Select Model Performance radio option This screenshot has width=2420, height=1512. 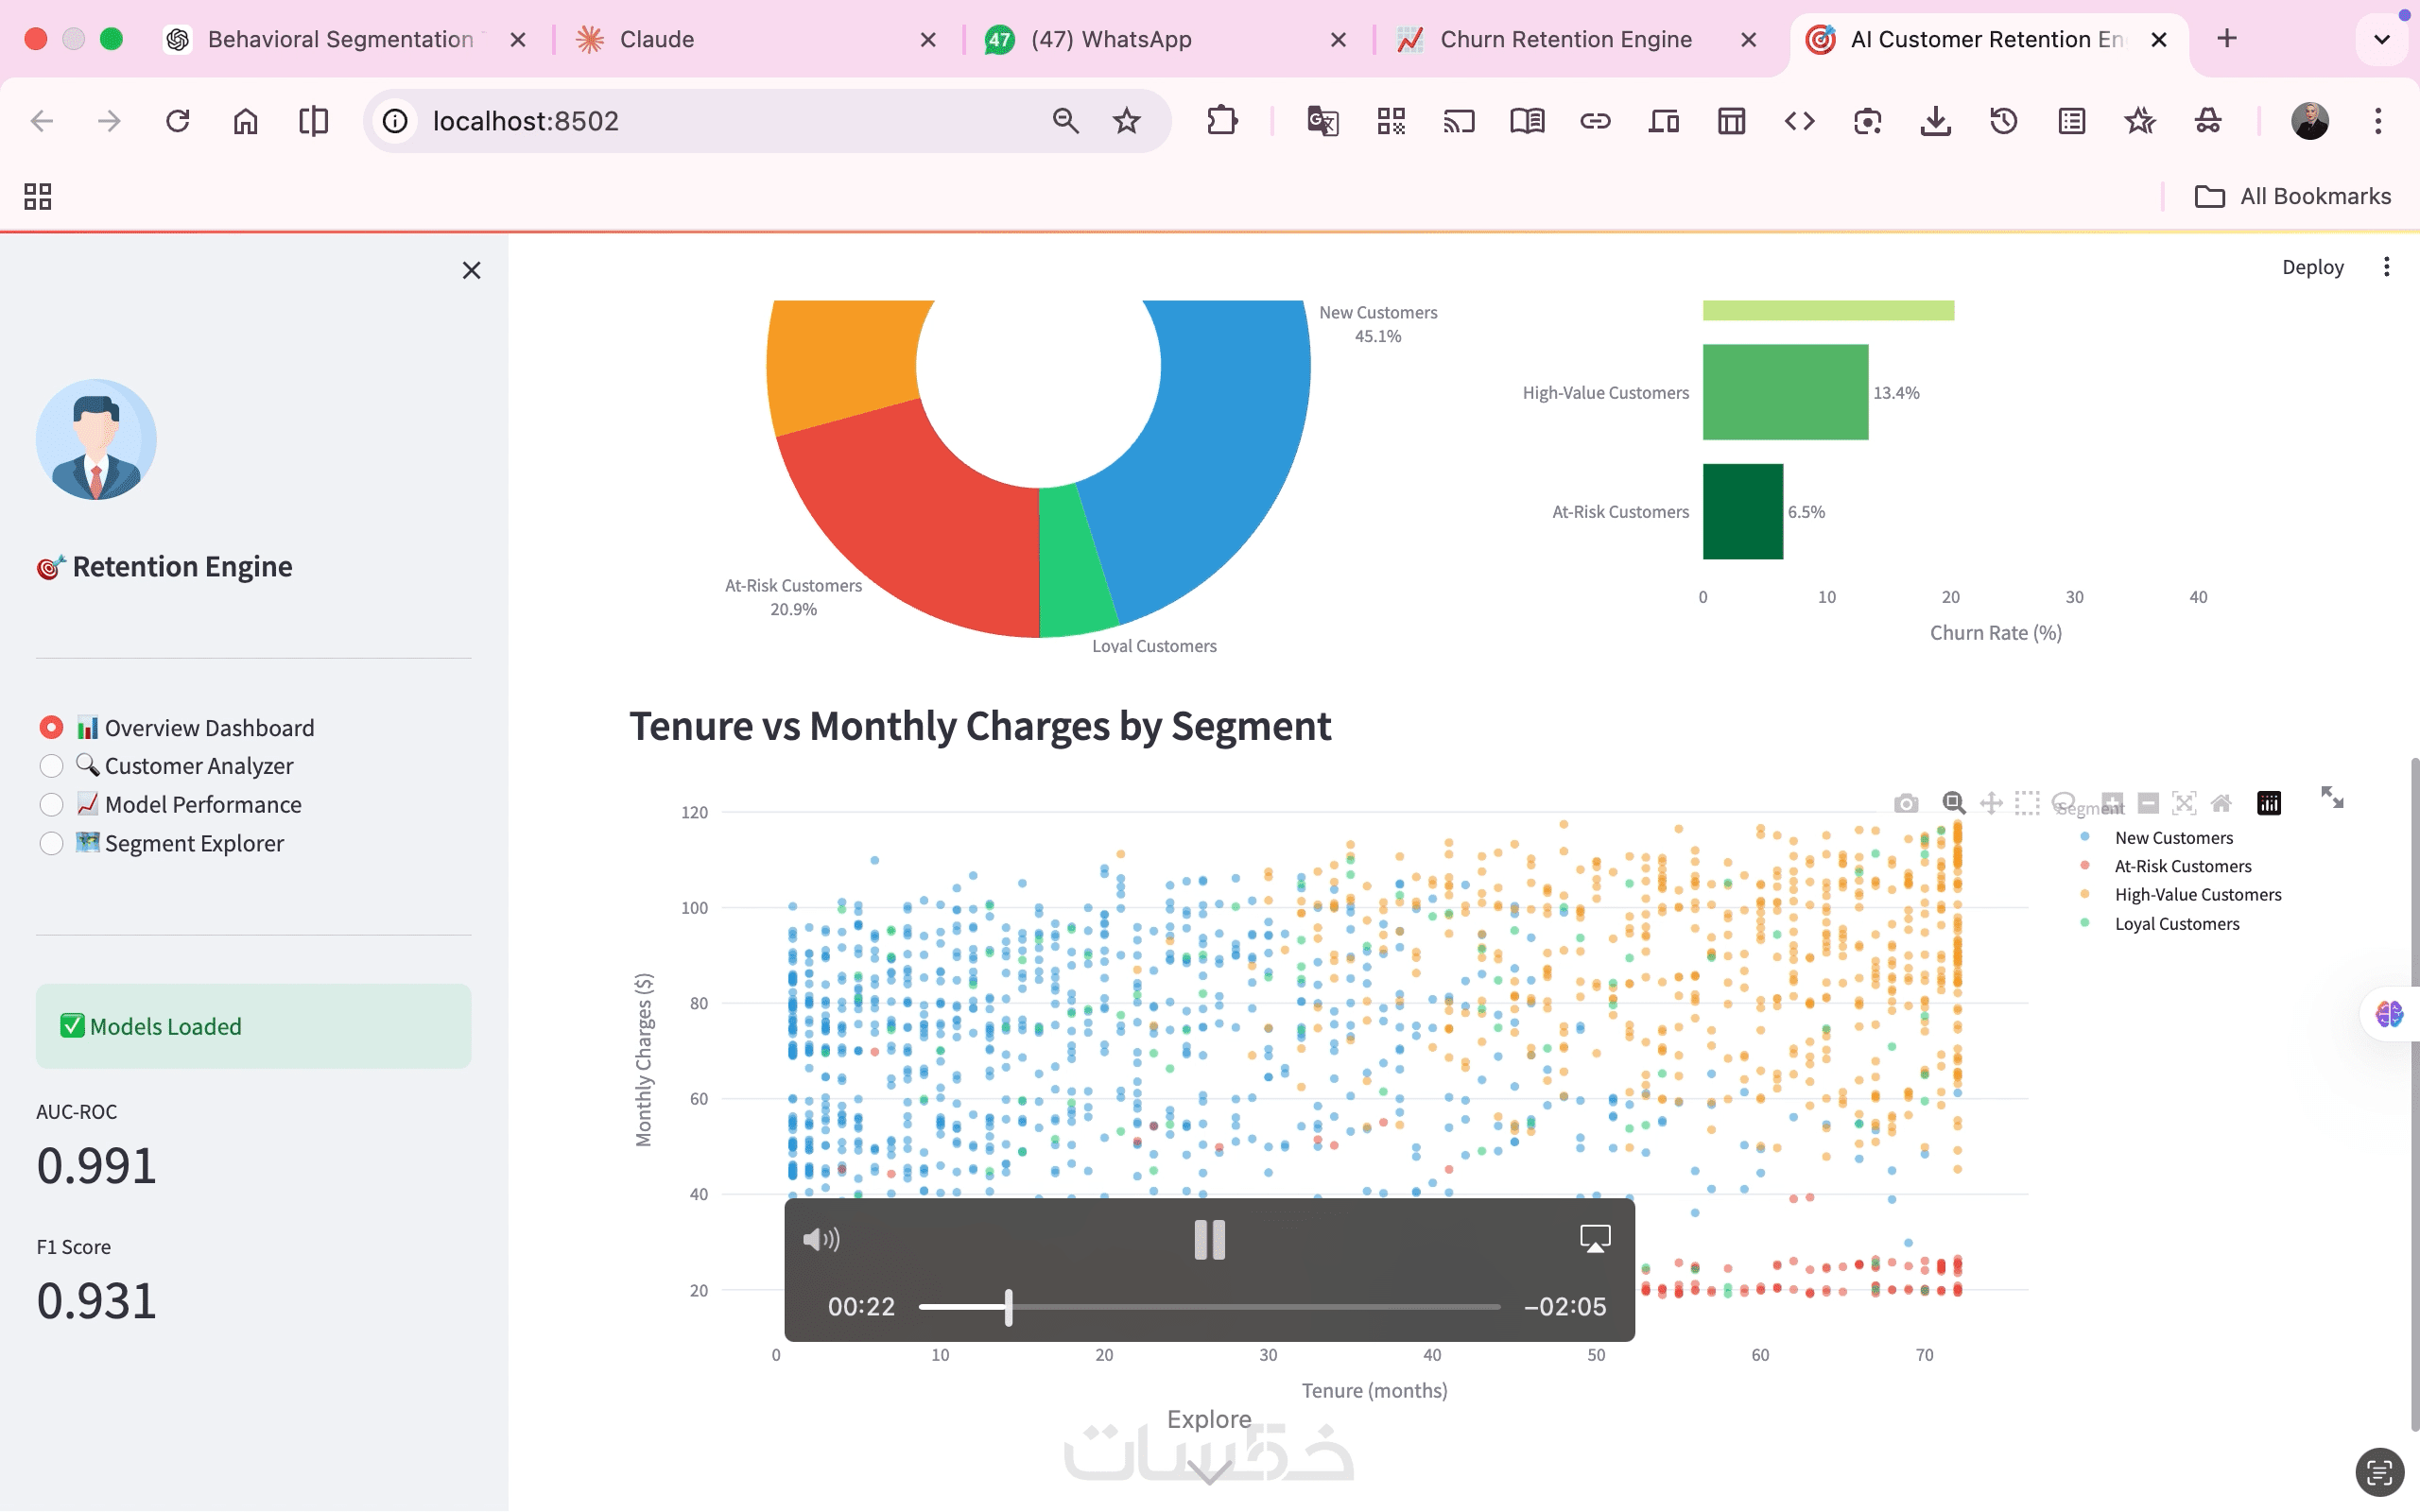click(x=51, y=805)
